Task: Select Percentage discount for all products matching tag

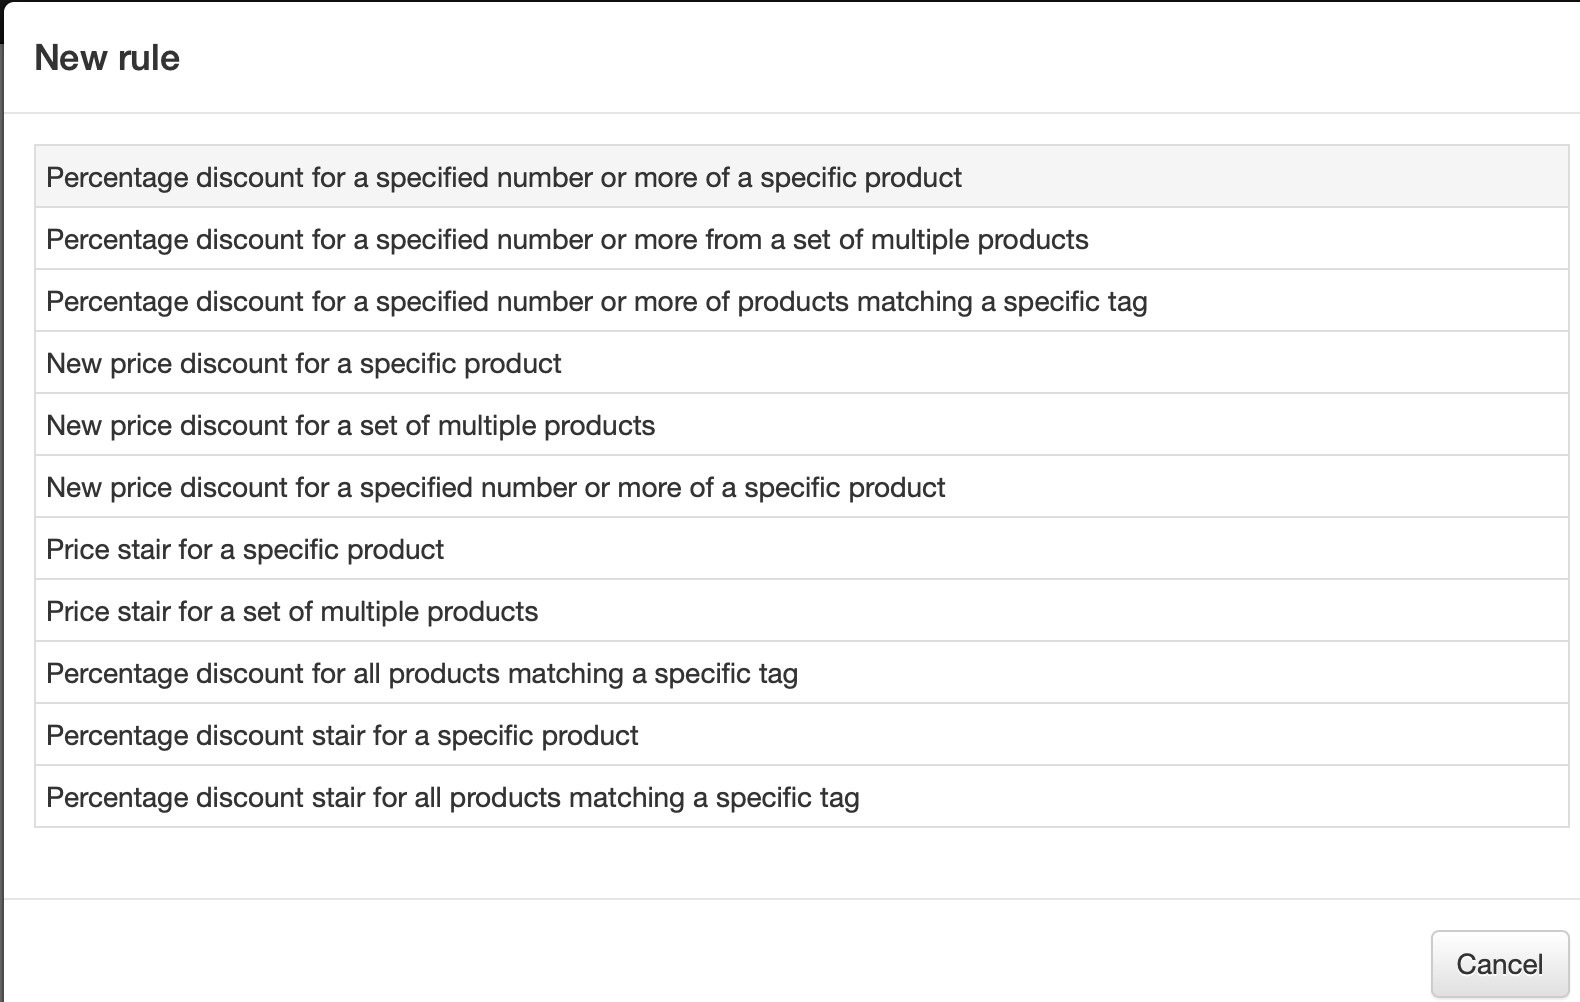Action: pos(422,674)
